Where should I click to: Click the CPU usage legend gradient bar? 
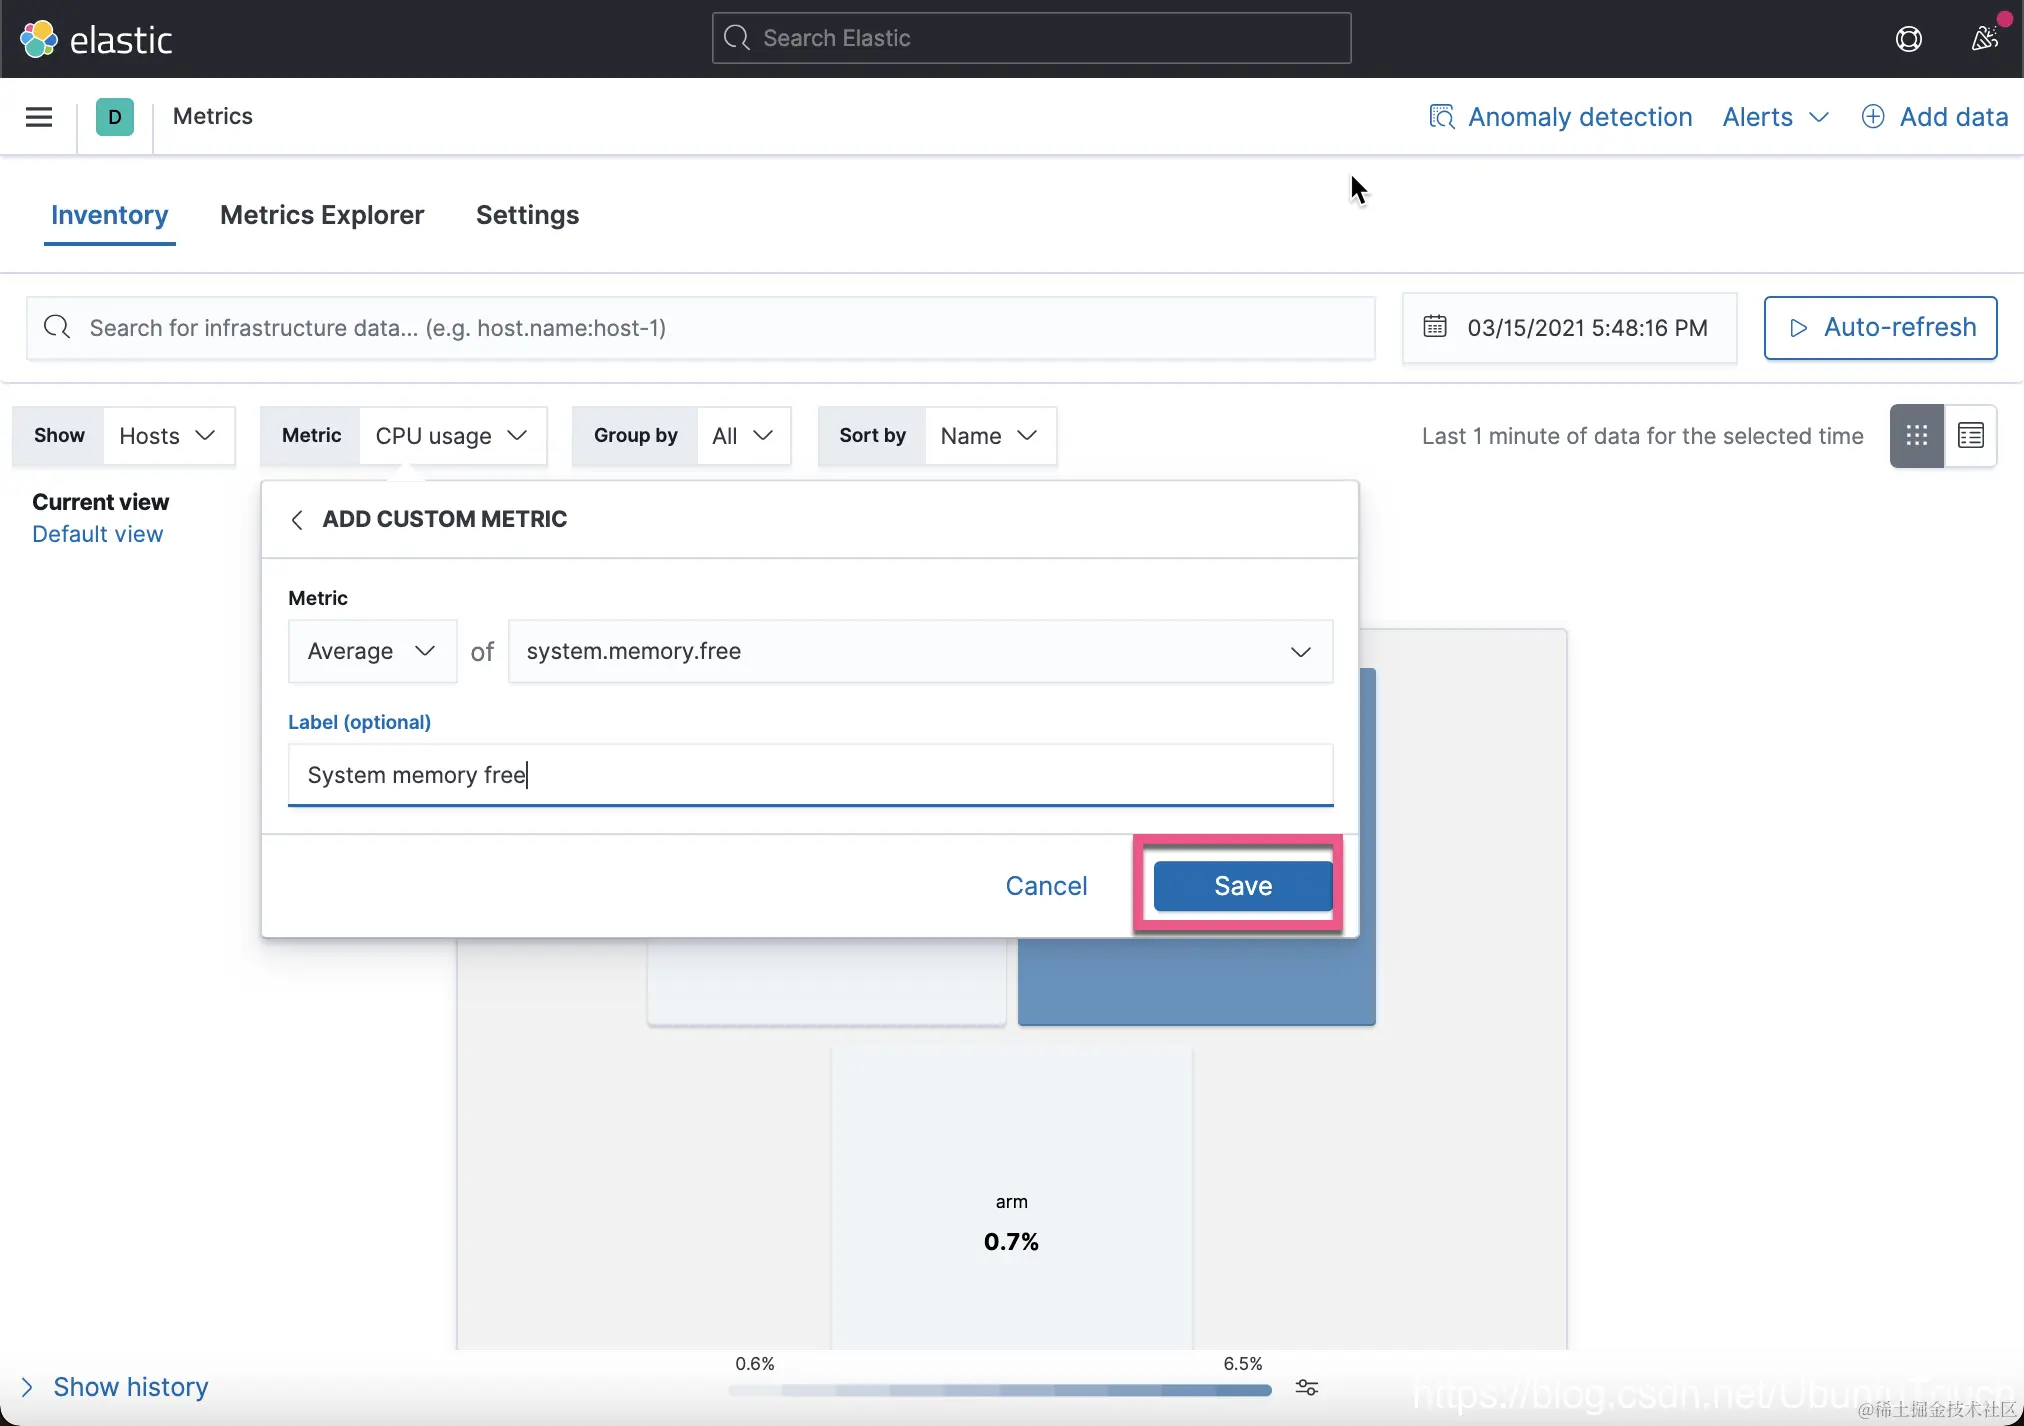(1000, 1390)
